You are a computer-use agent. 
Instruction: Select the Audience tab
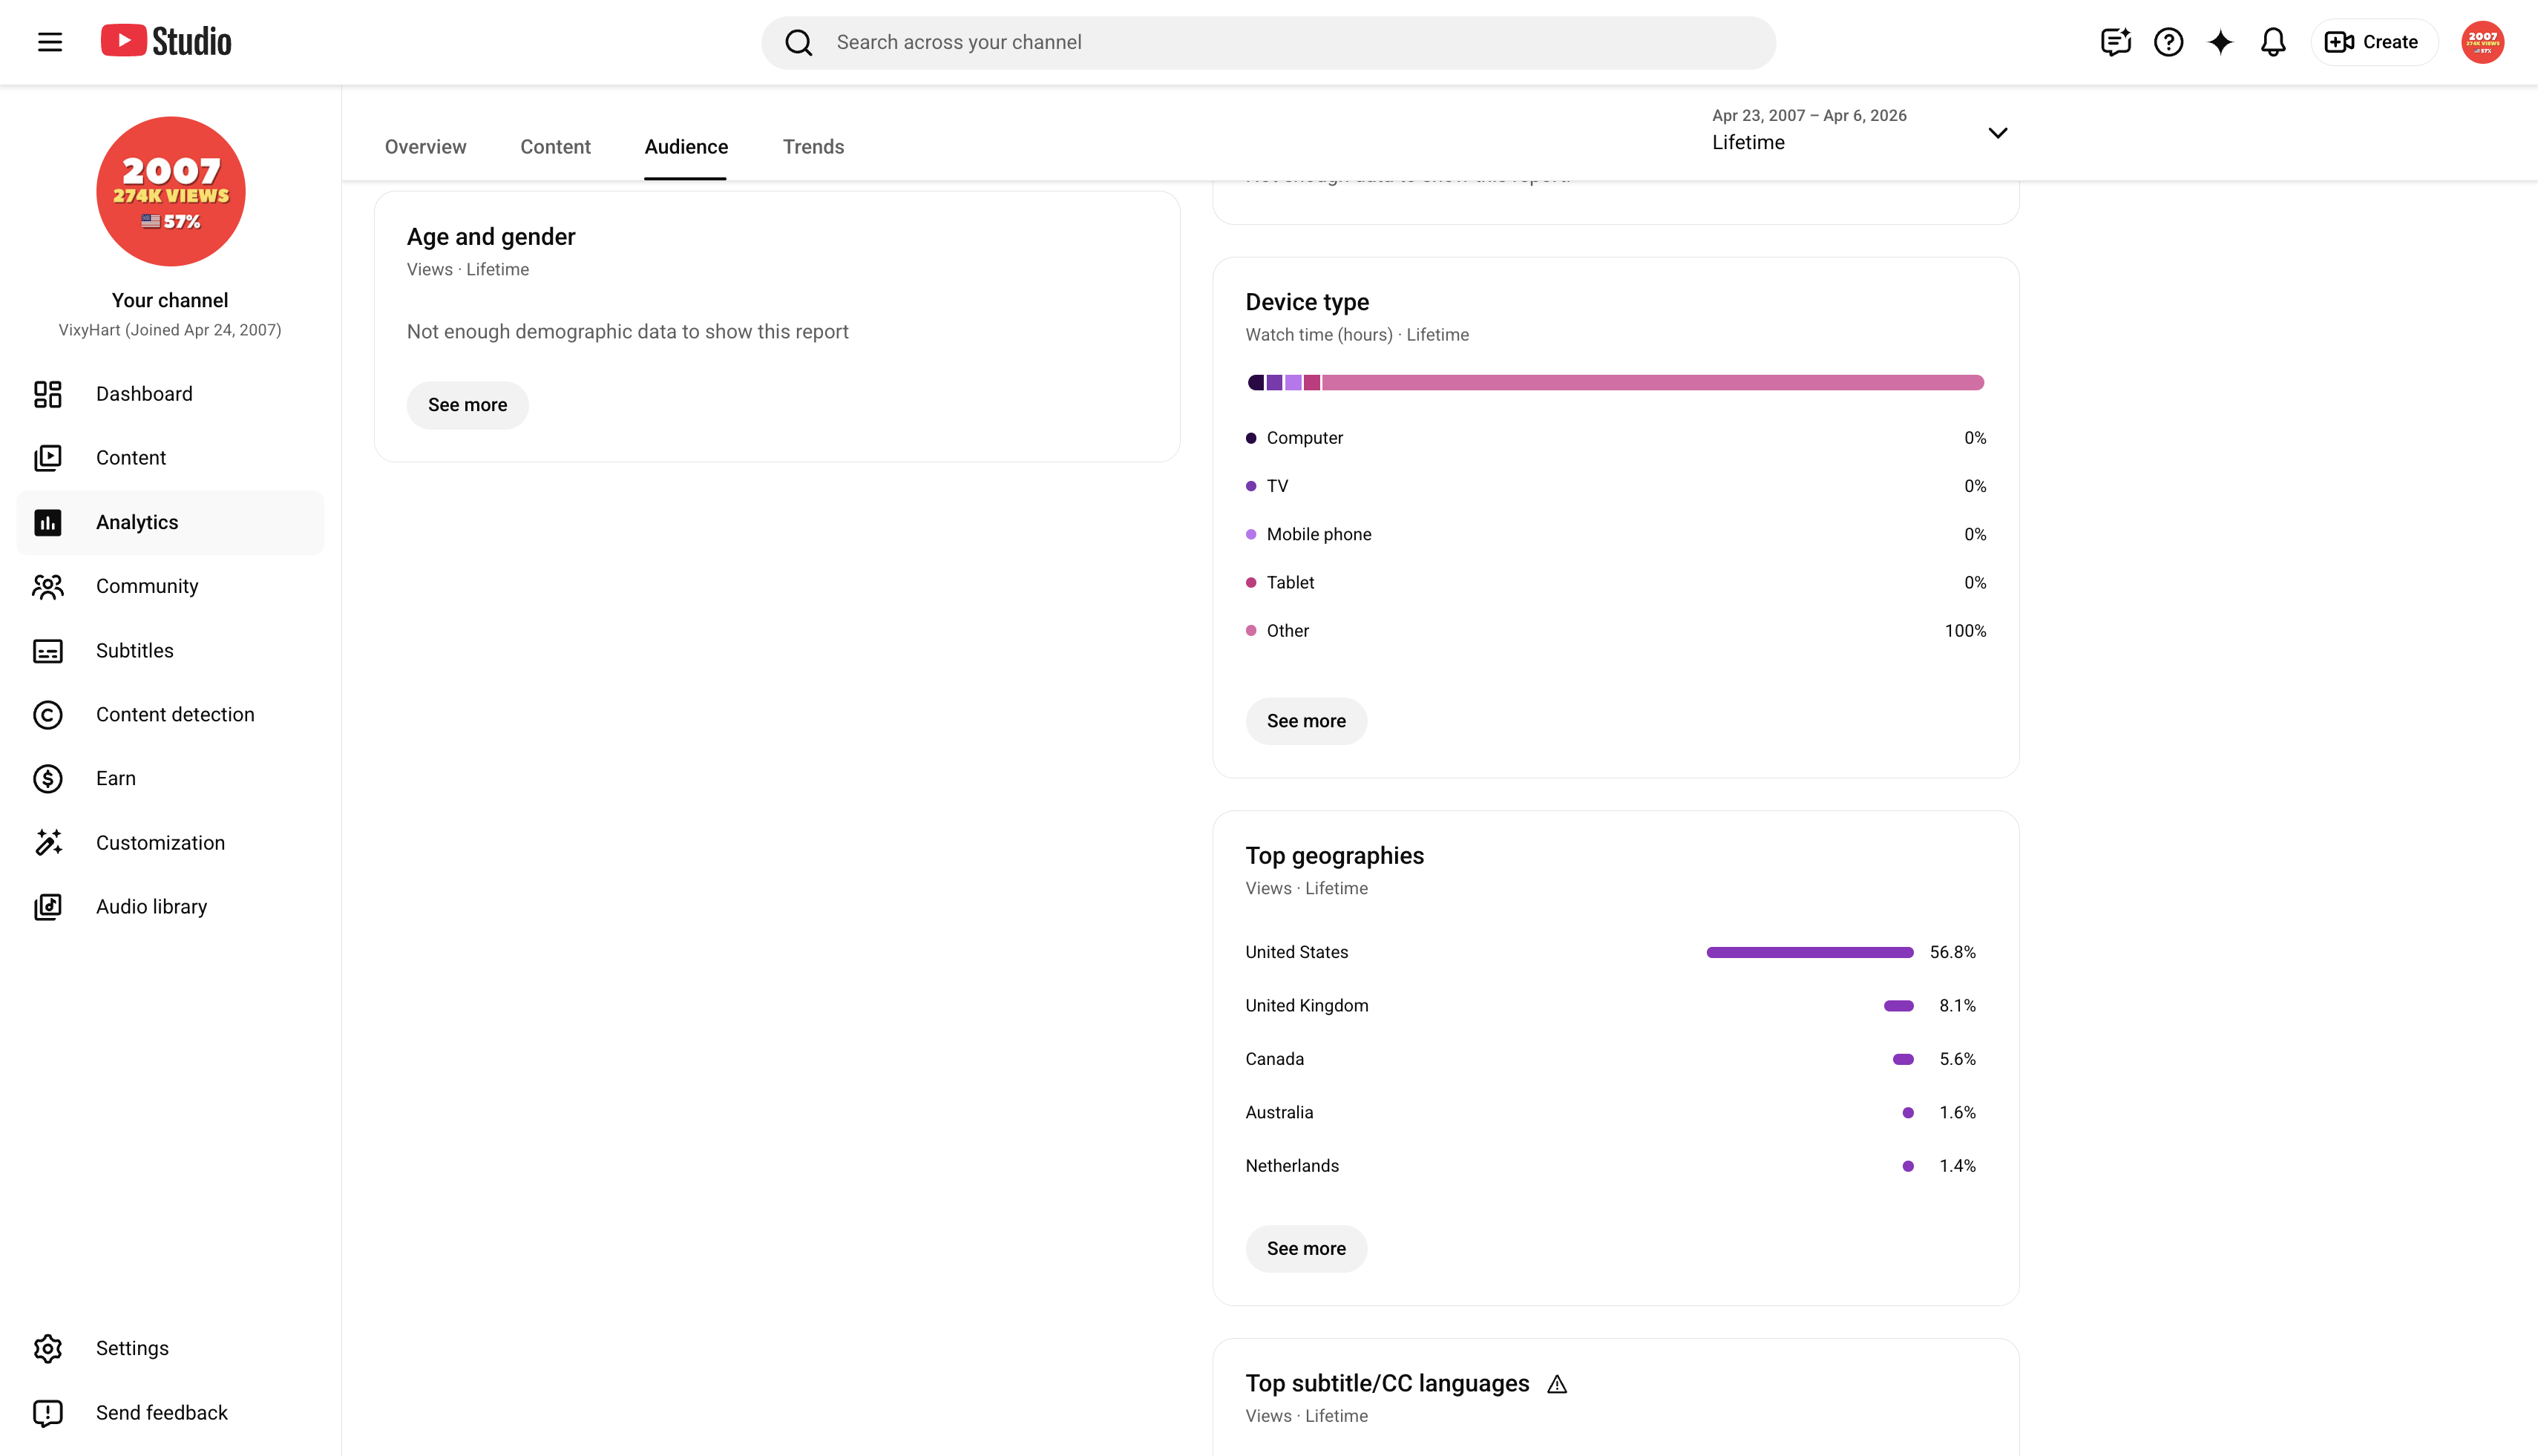(x=686, y=147)
